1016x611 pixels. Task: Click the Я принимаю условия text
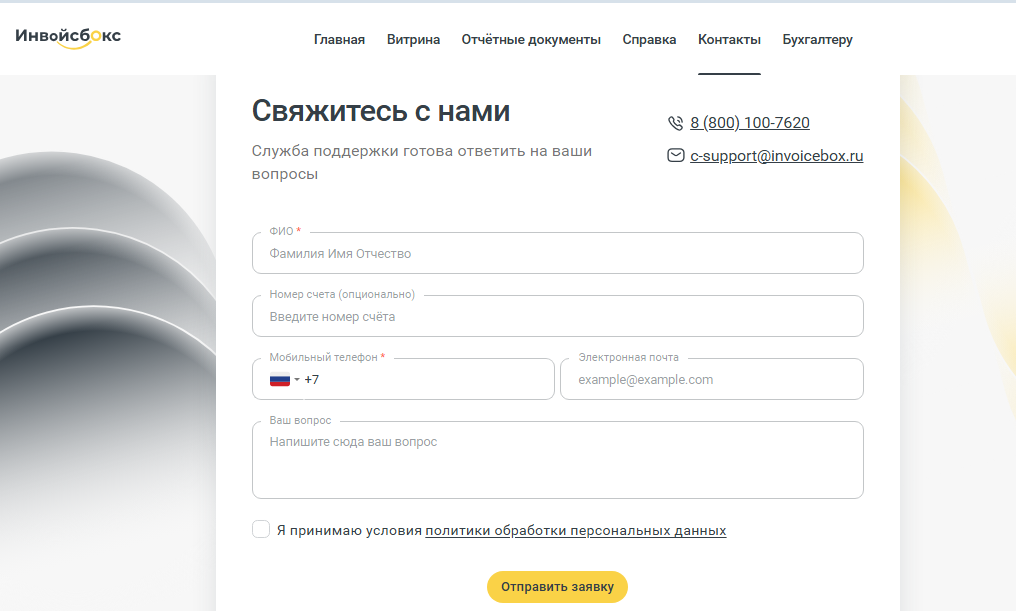tap(349, 531)
